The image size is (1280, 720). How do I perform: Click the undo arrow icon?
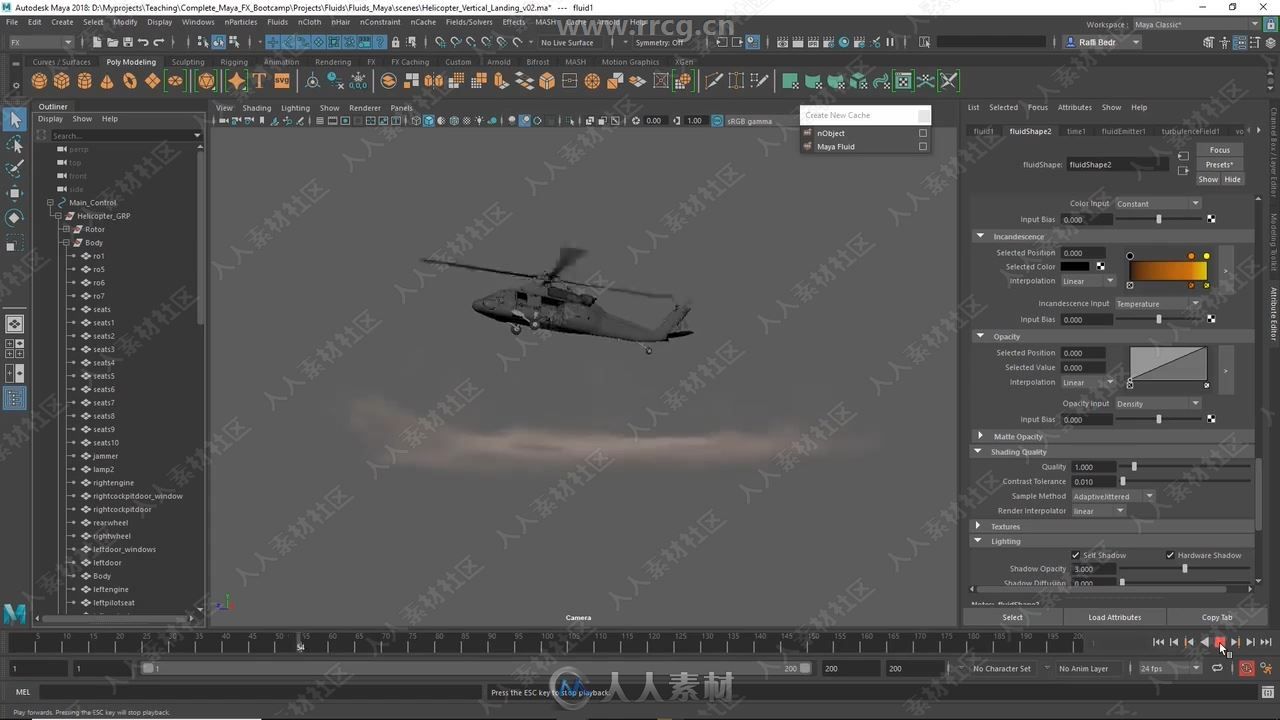(x=143, y=42)
